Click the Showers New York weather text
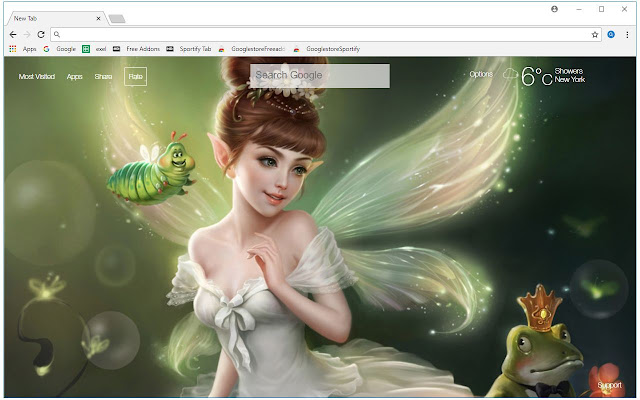Viewport: 640px width, 400px height. pos(570,75)
